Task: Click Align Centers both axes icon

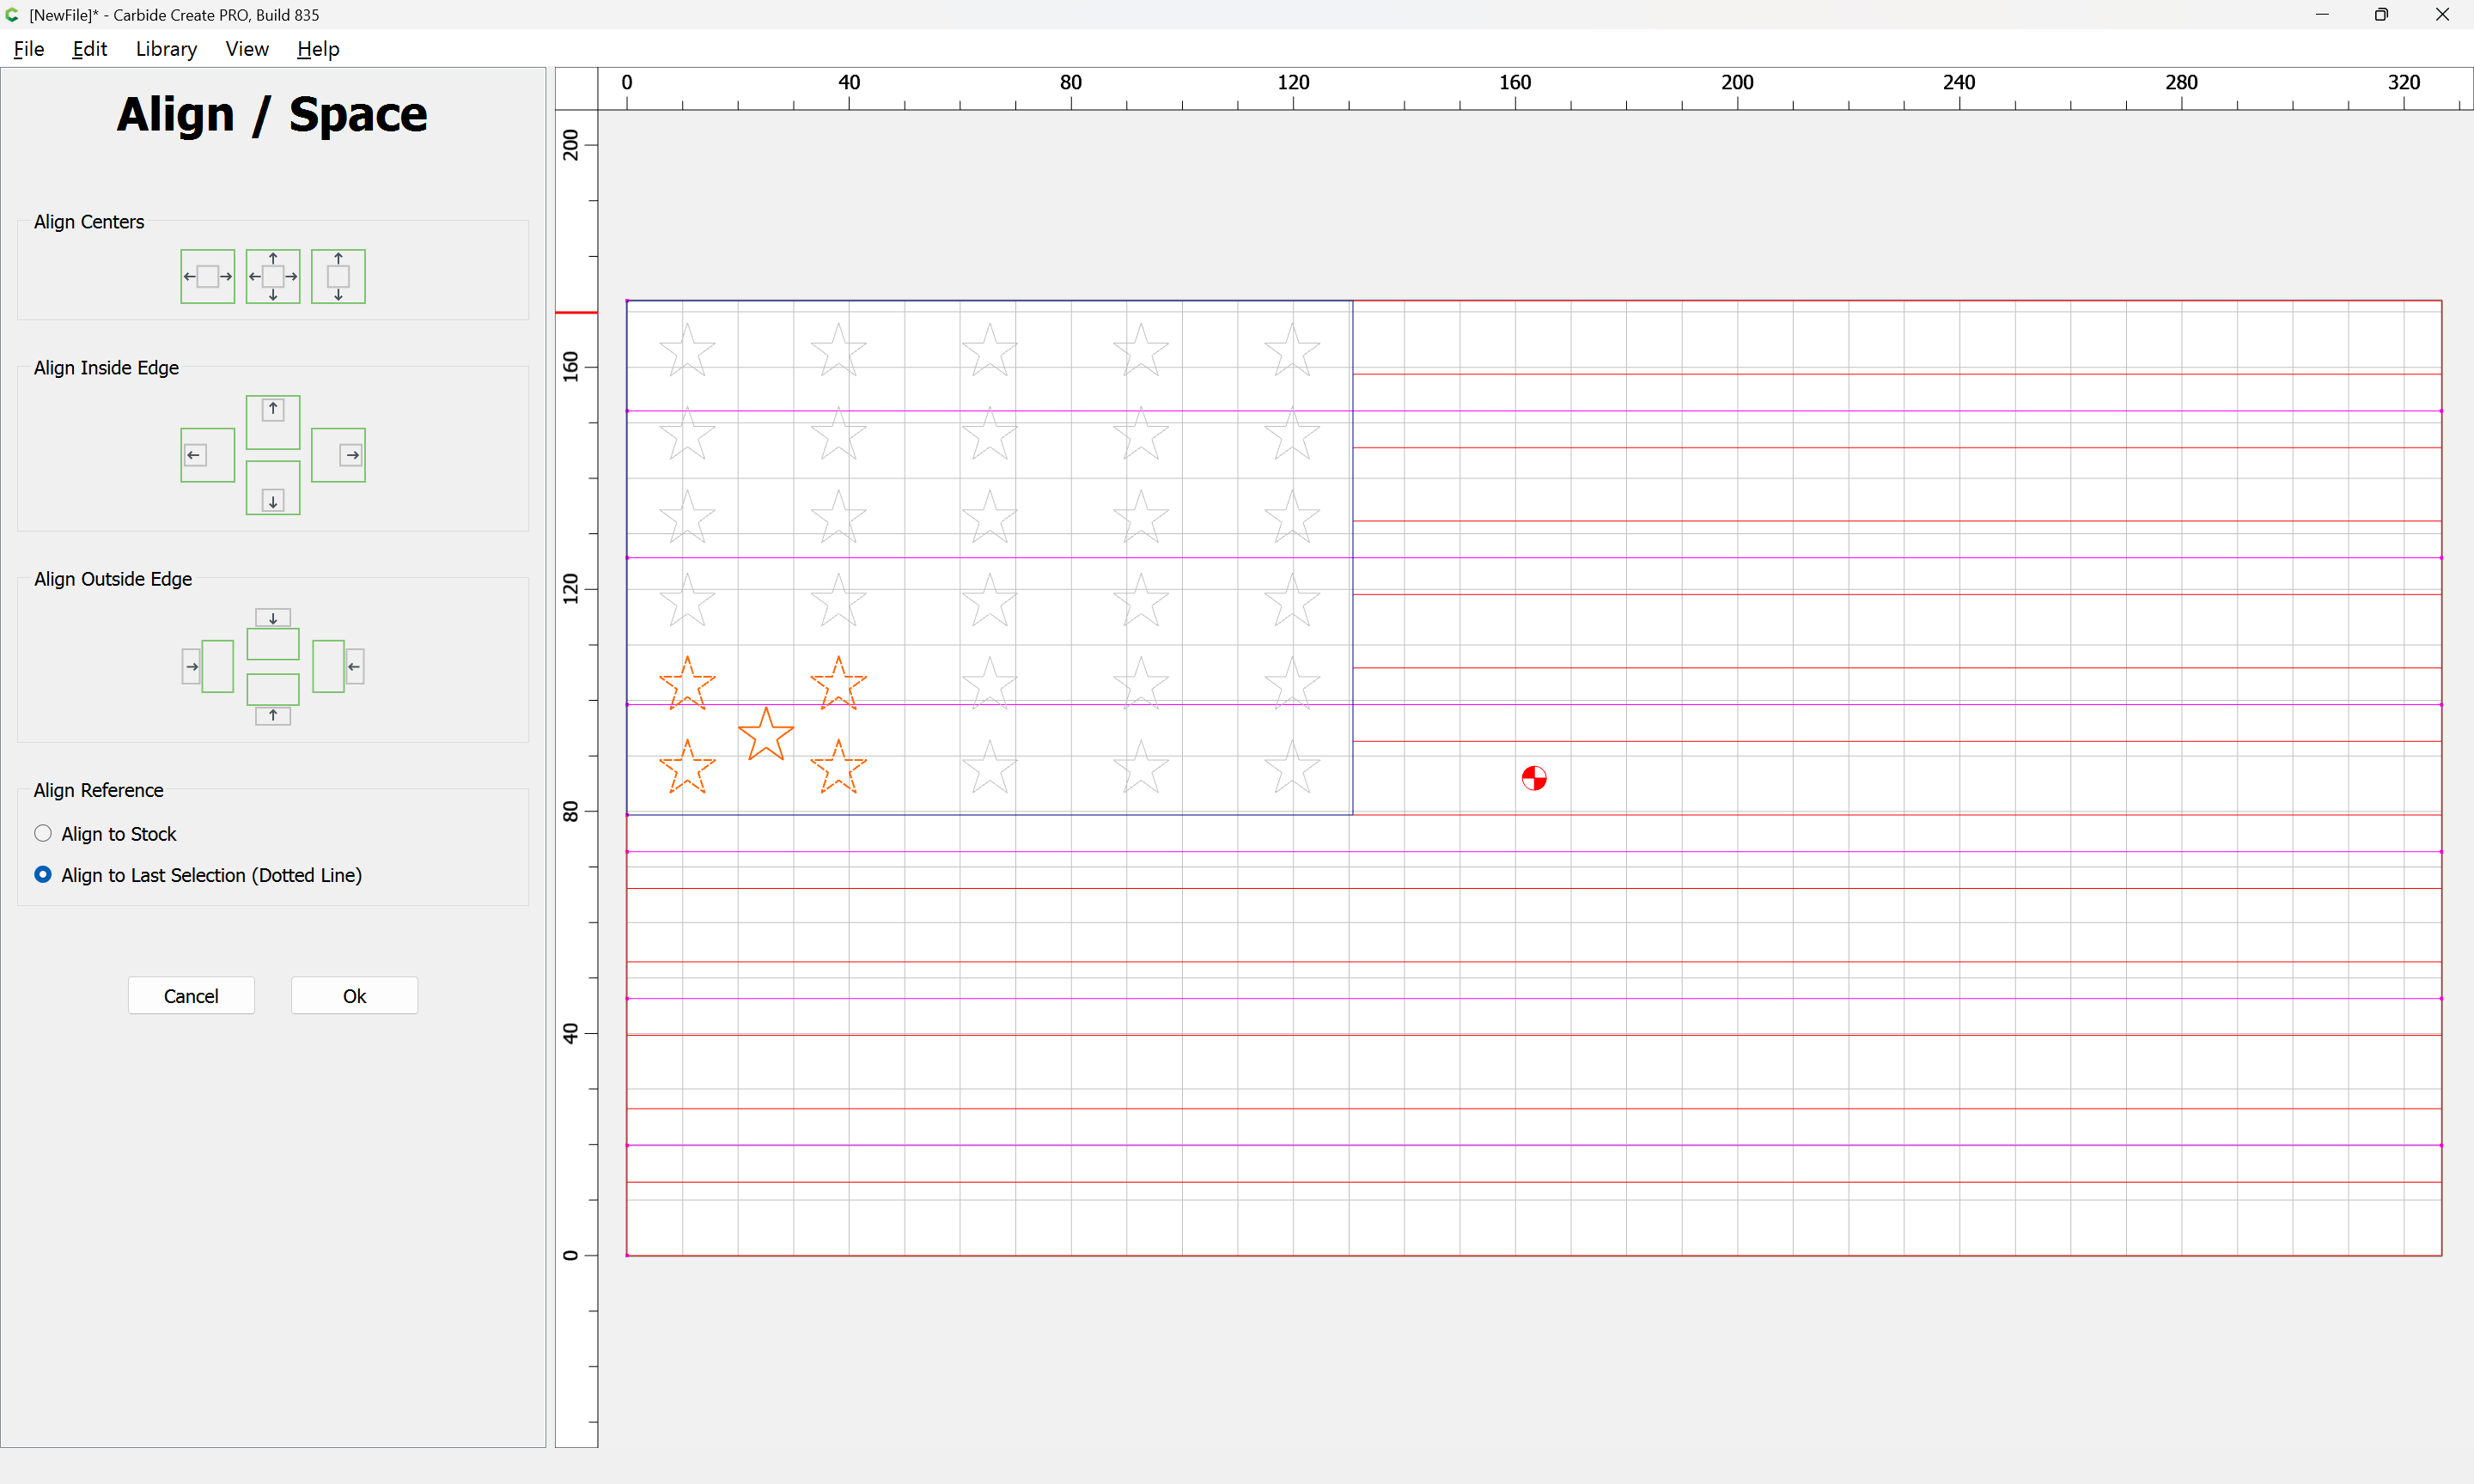Action: [x=273, y=276]
